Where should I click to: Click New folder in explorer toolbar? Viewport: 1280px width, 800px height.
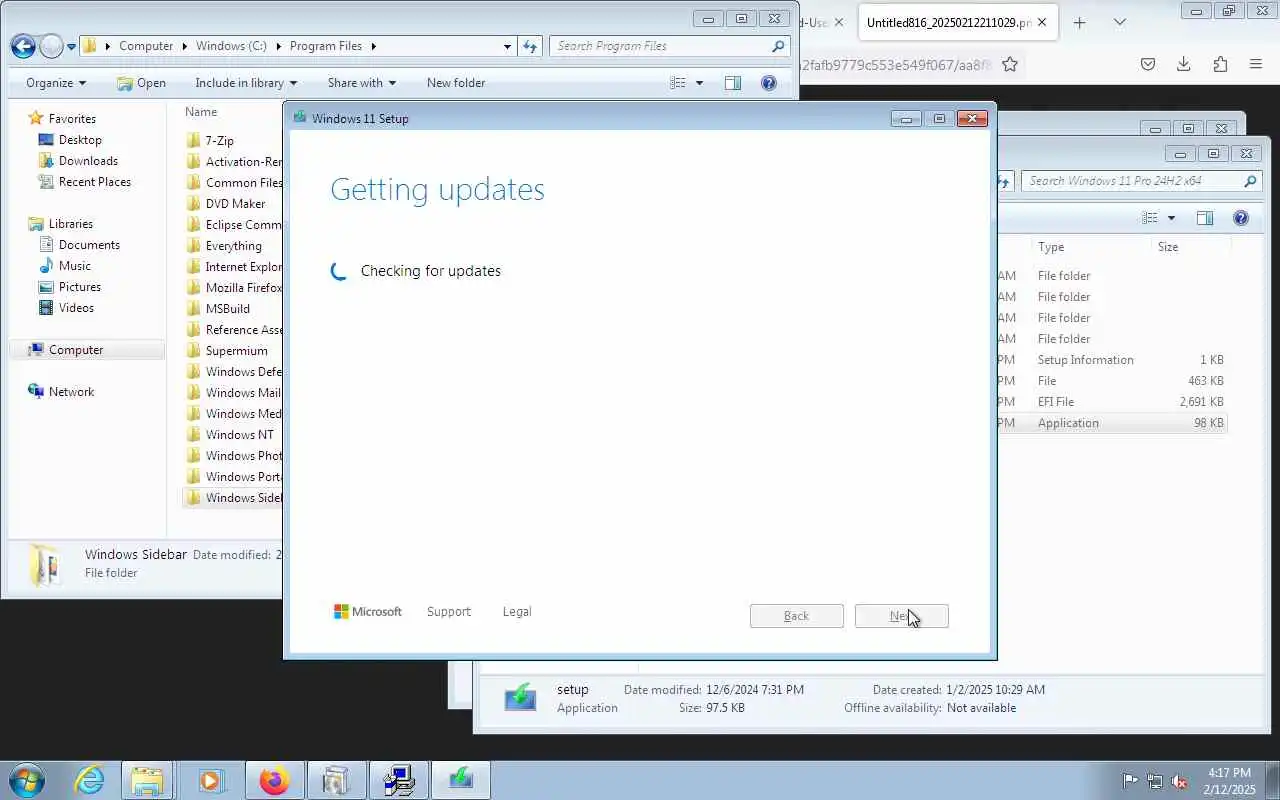456,83
